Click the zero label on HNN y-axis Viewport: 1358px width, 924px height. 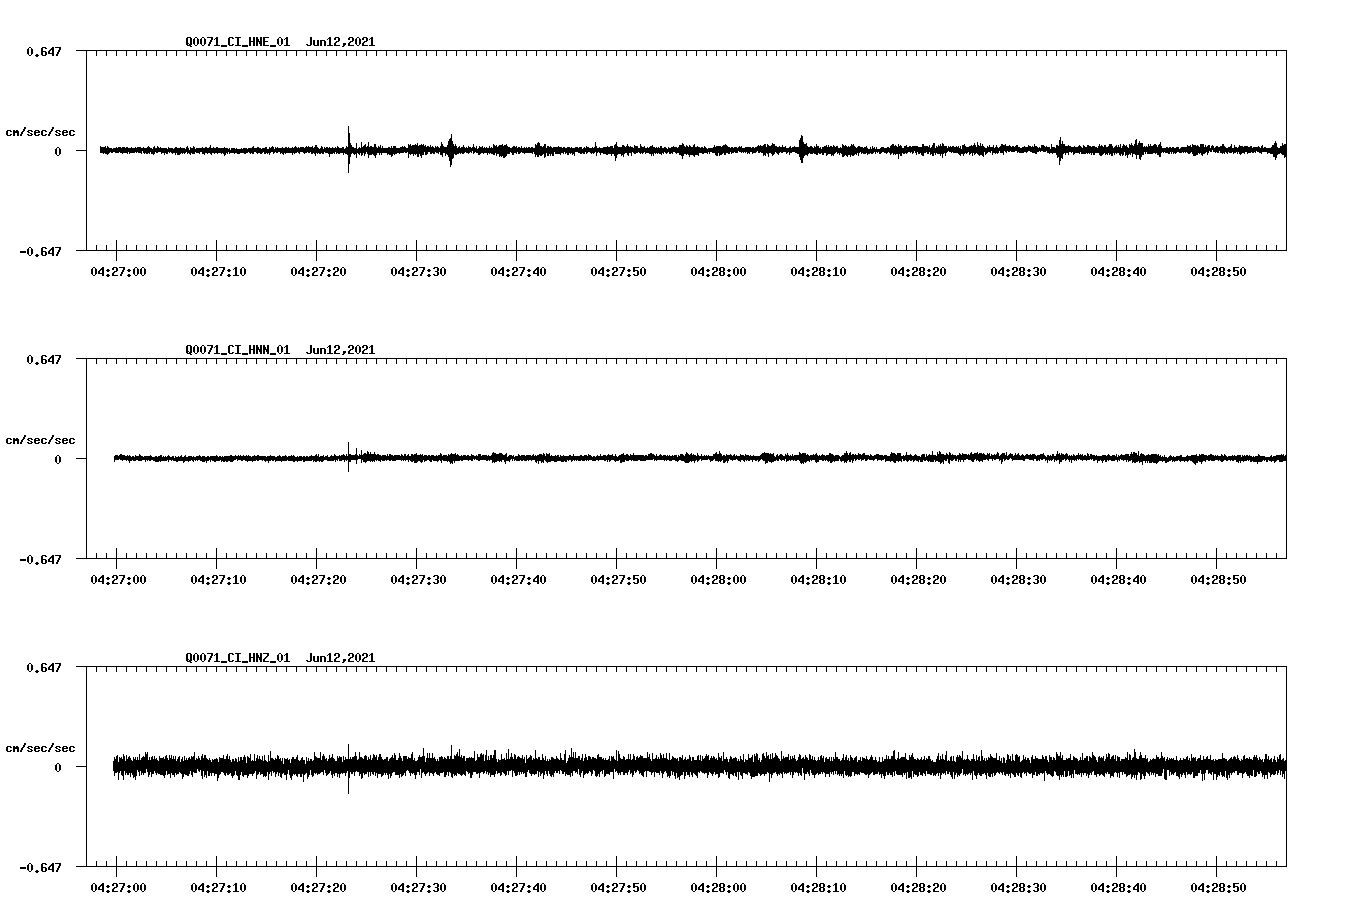58,459
